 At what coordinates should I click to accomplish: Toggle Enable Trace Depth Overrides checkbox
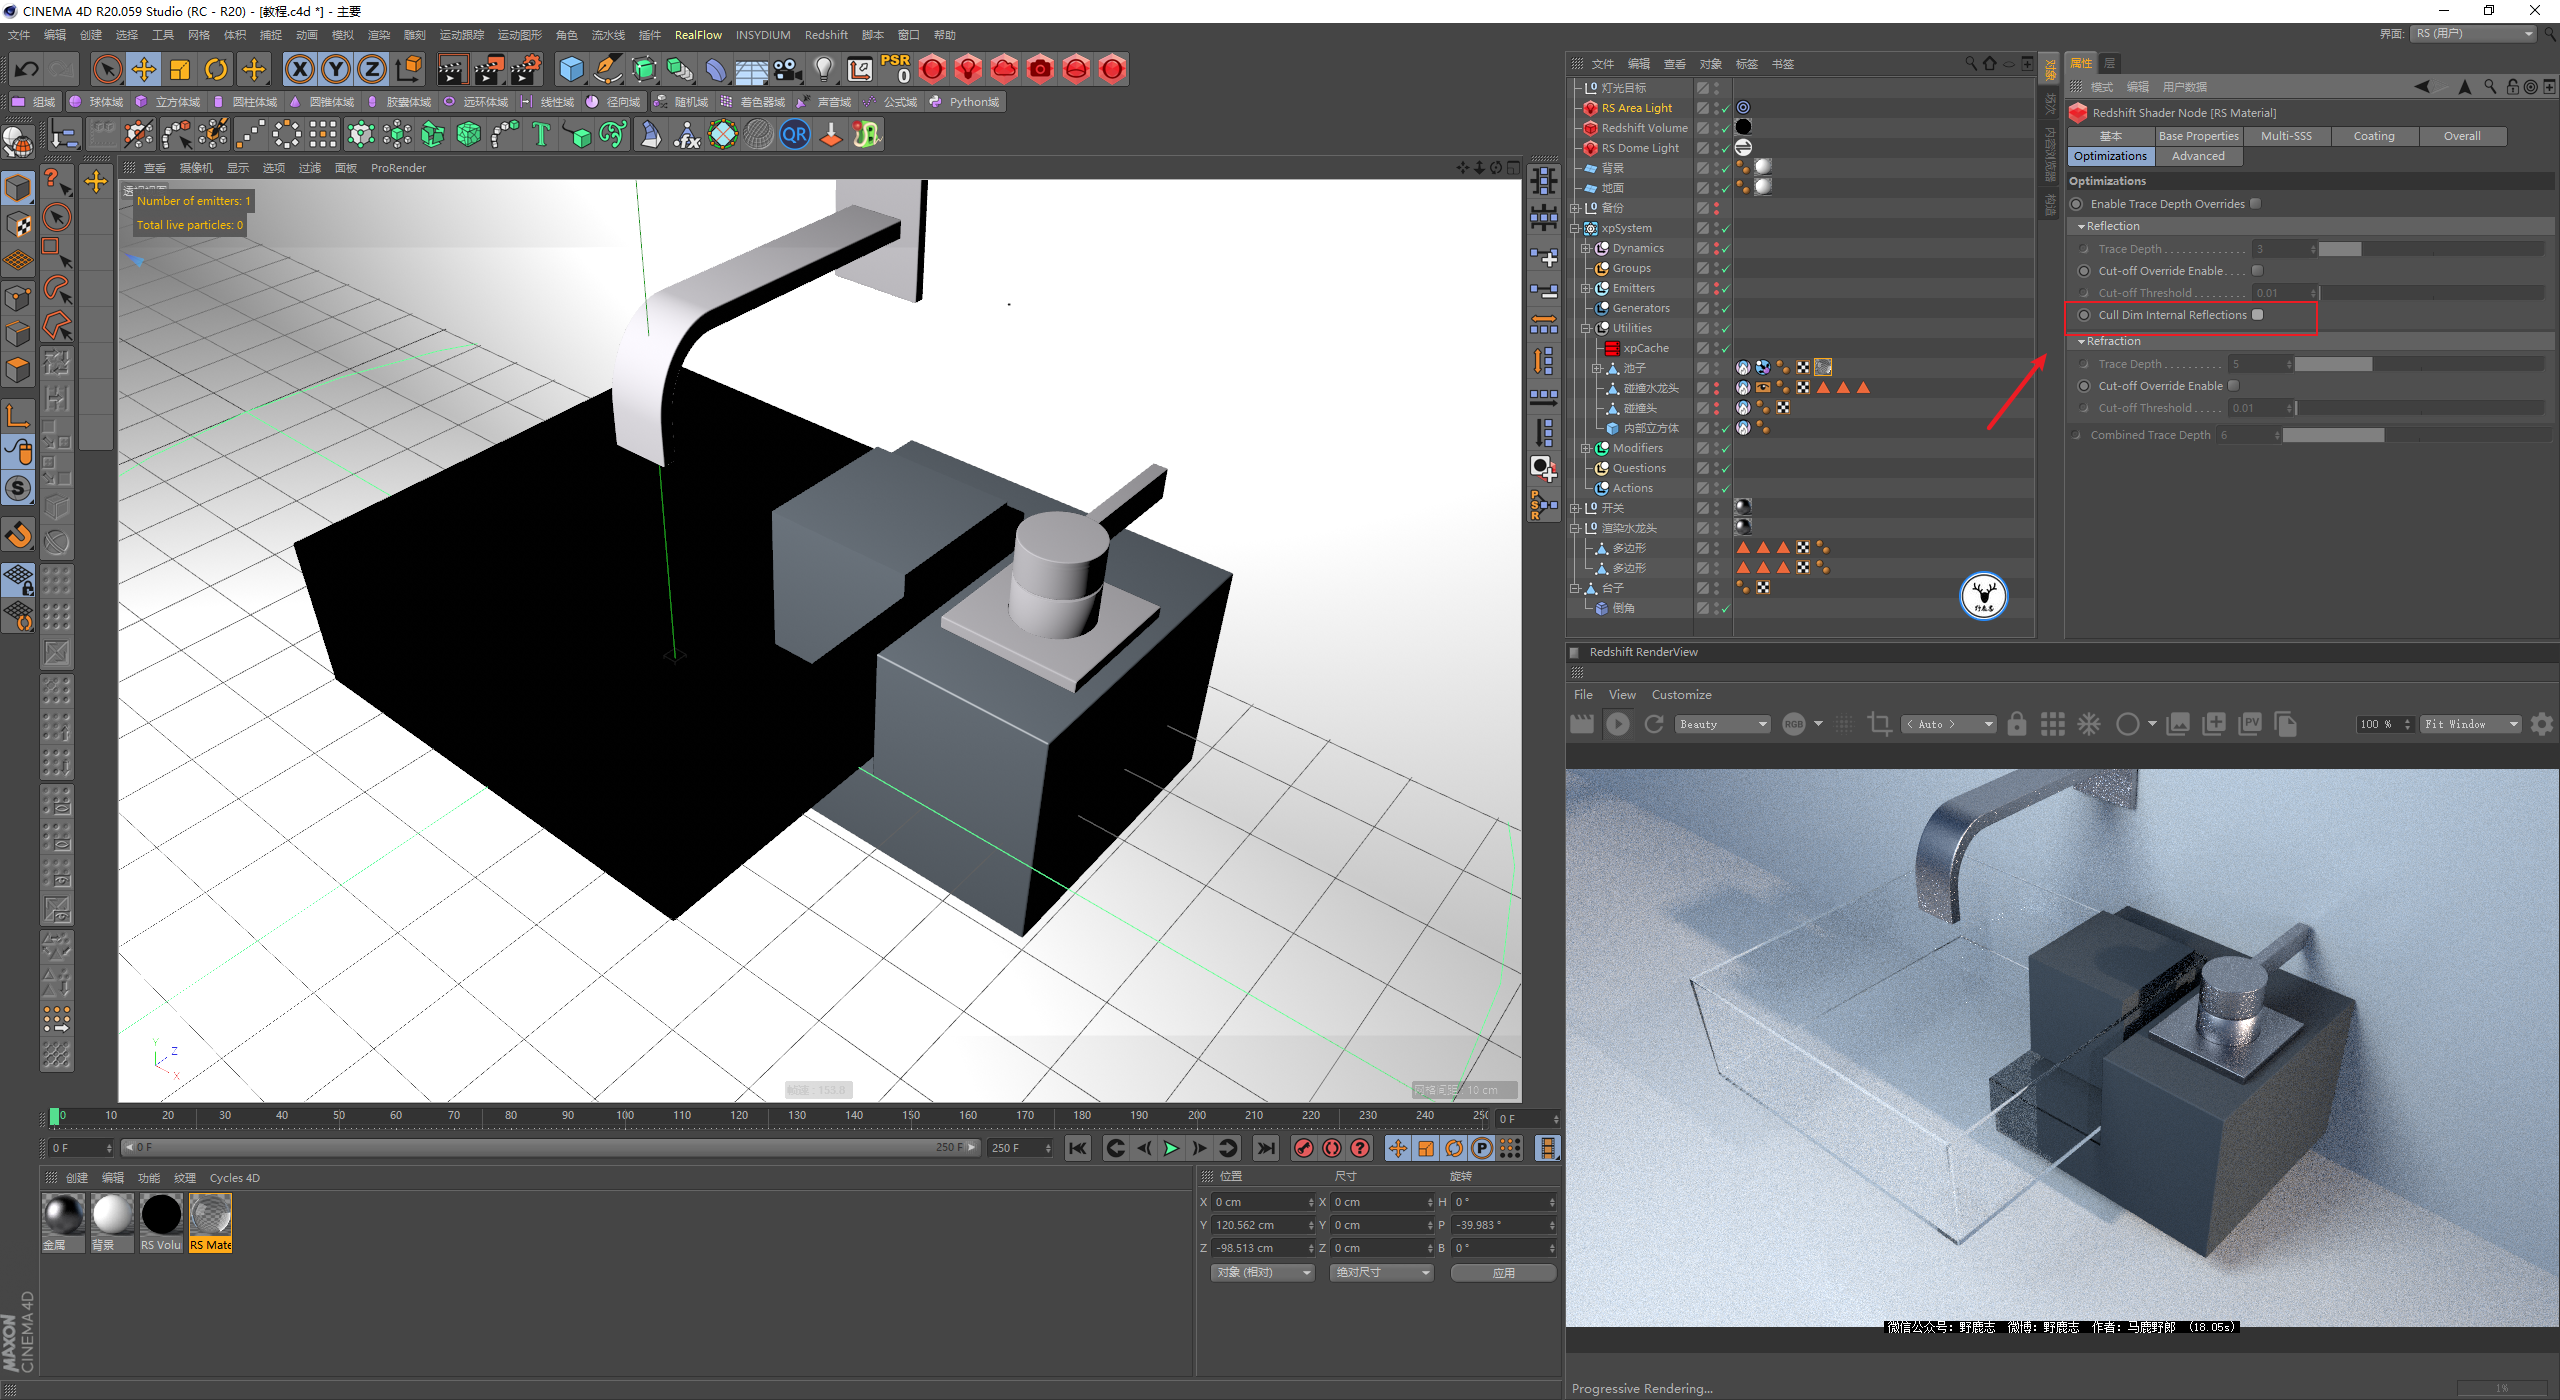click(2256, 204)
